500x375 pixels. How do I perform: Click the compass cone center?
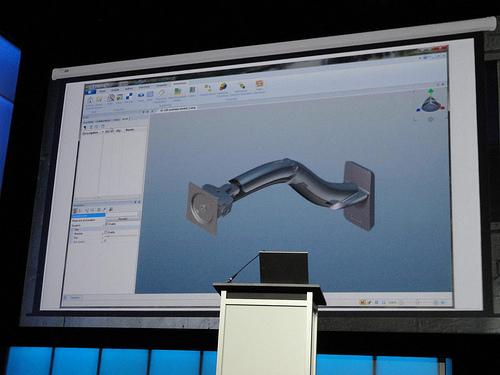431,104
